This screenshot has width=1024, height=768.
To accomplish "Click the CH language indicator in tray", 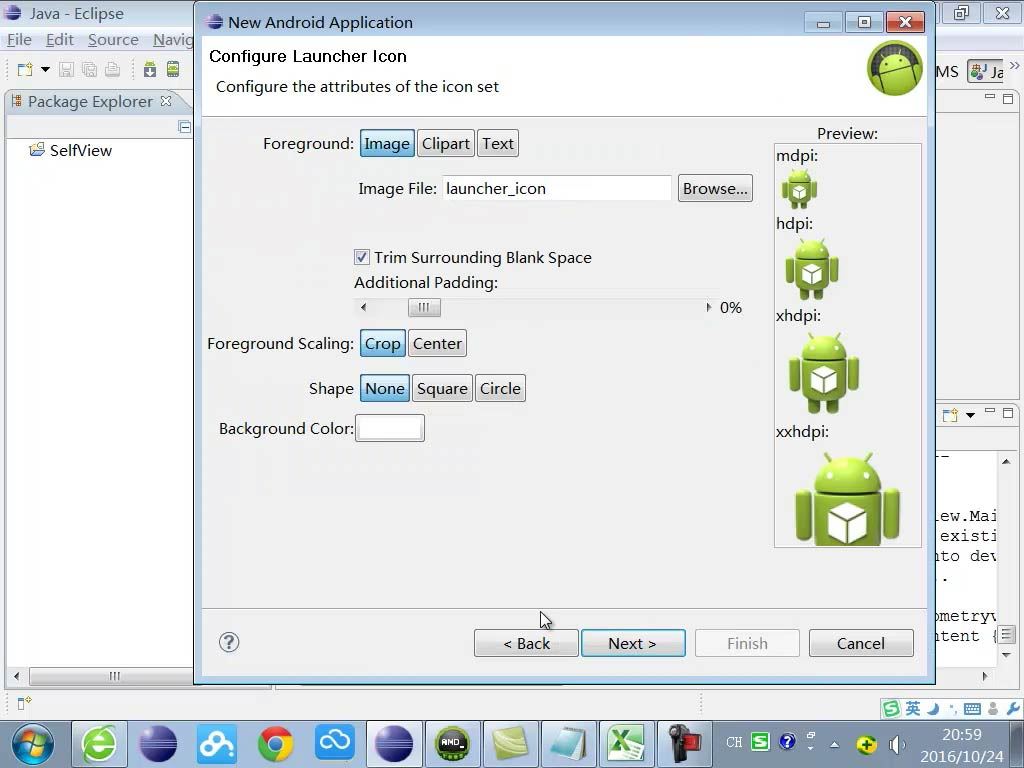I will [x=734, y=743].
